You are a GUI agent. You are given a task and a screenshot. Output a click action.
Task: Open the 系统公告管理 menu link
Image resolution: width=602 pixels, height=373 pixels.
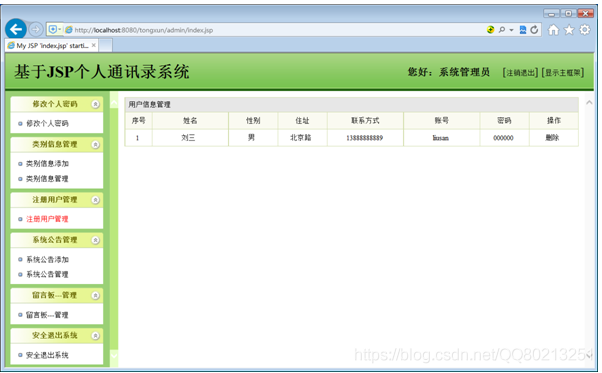(x=47, y=274)
